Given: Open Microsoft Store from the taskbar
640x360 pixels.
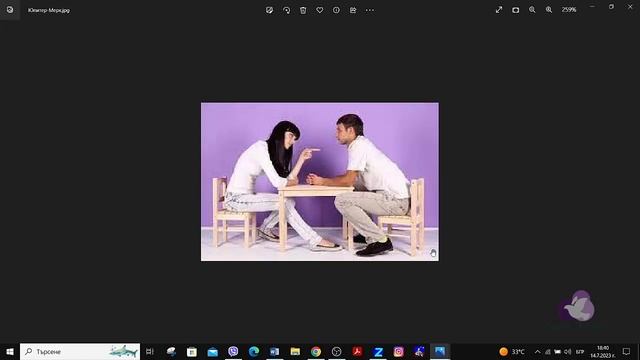Looking at the screenshot, I should point(191,351).
